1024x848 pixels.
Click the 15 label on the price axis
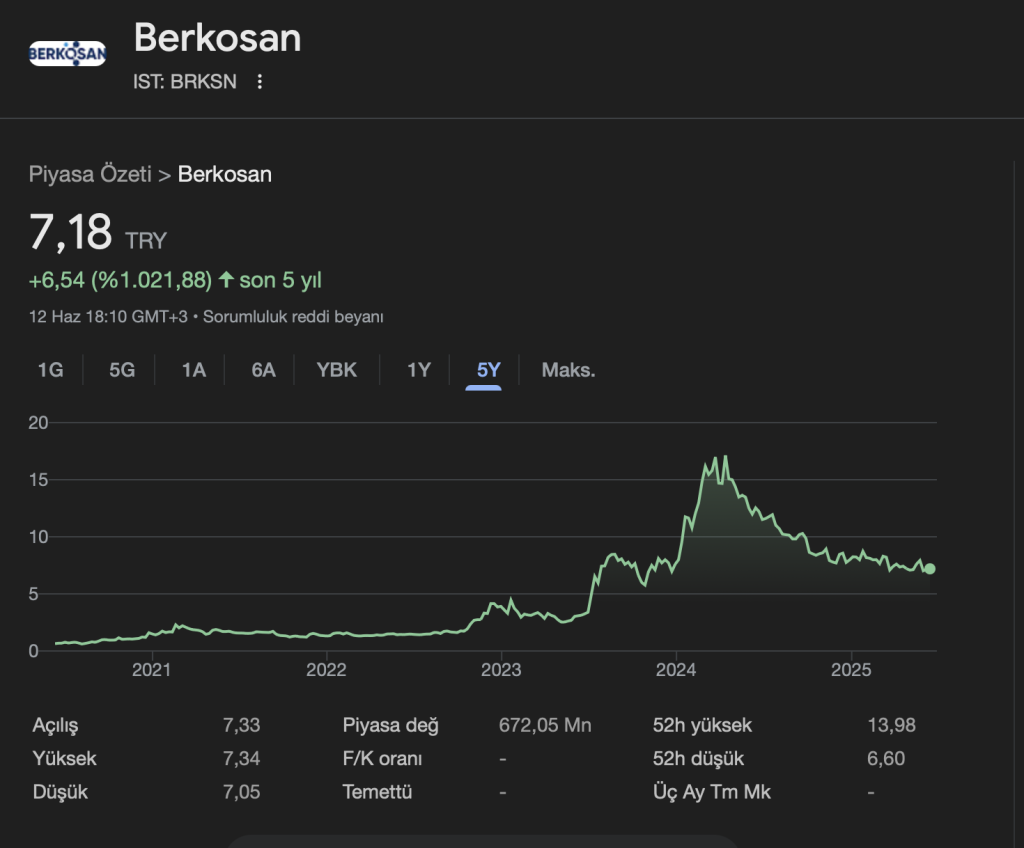(38, 480)
